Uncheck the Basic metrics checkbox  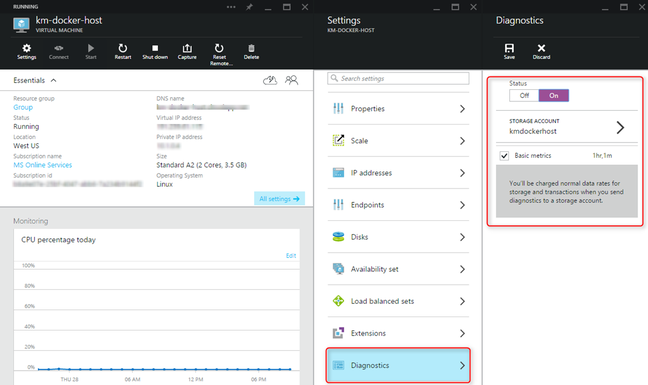point(504,156)
